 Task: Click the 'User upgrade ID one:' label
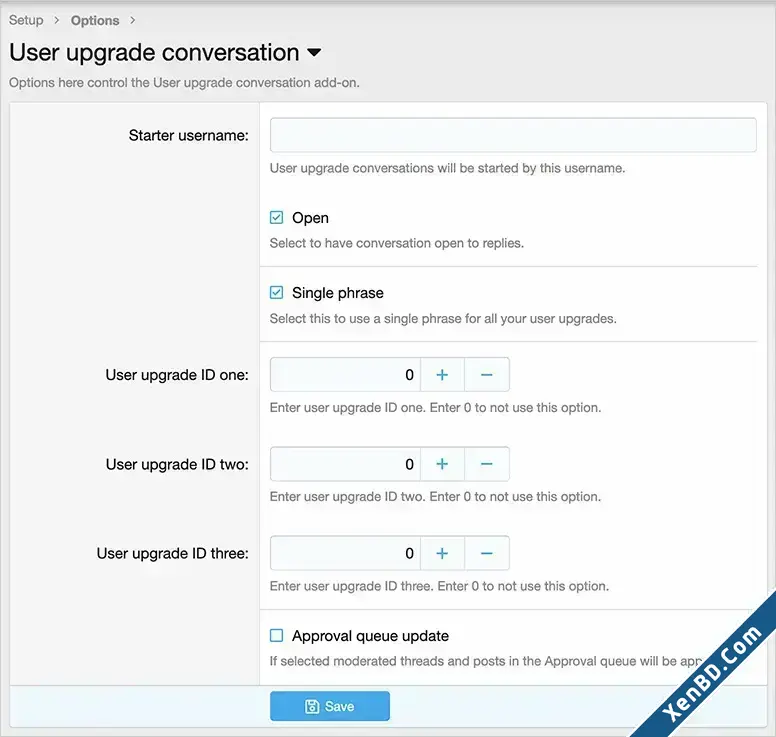[x=177, y=375]
